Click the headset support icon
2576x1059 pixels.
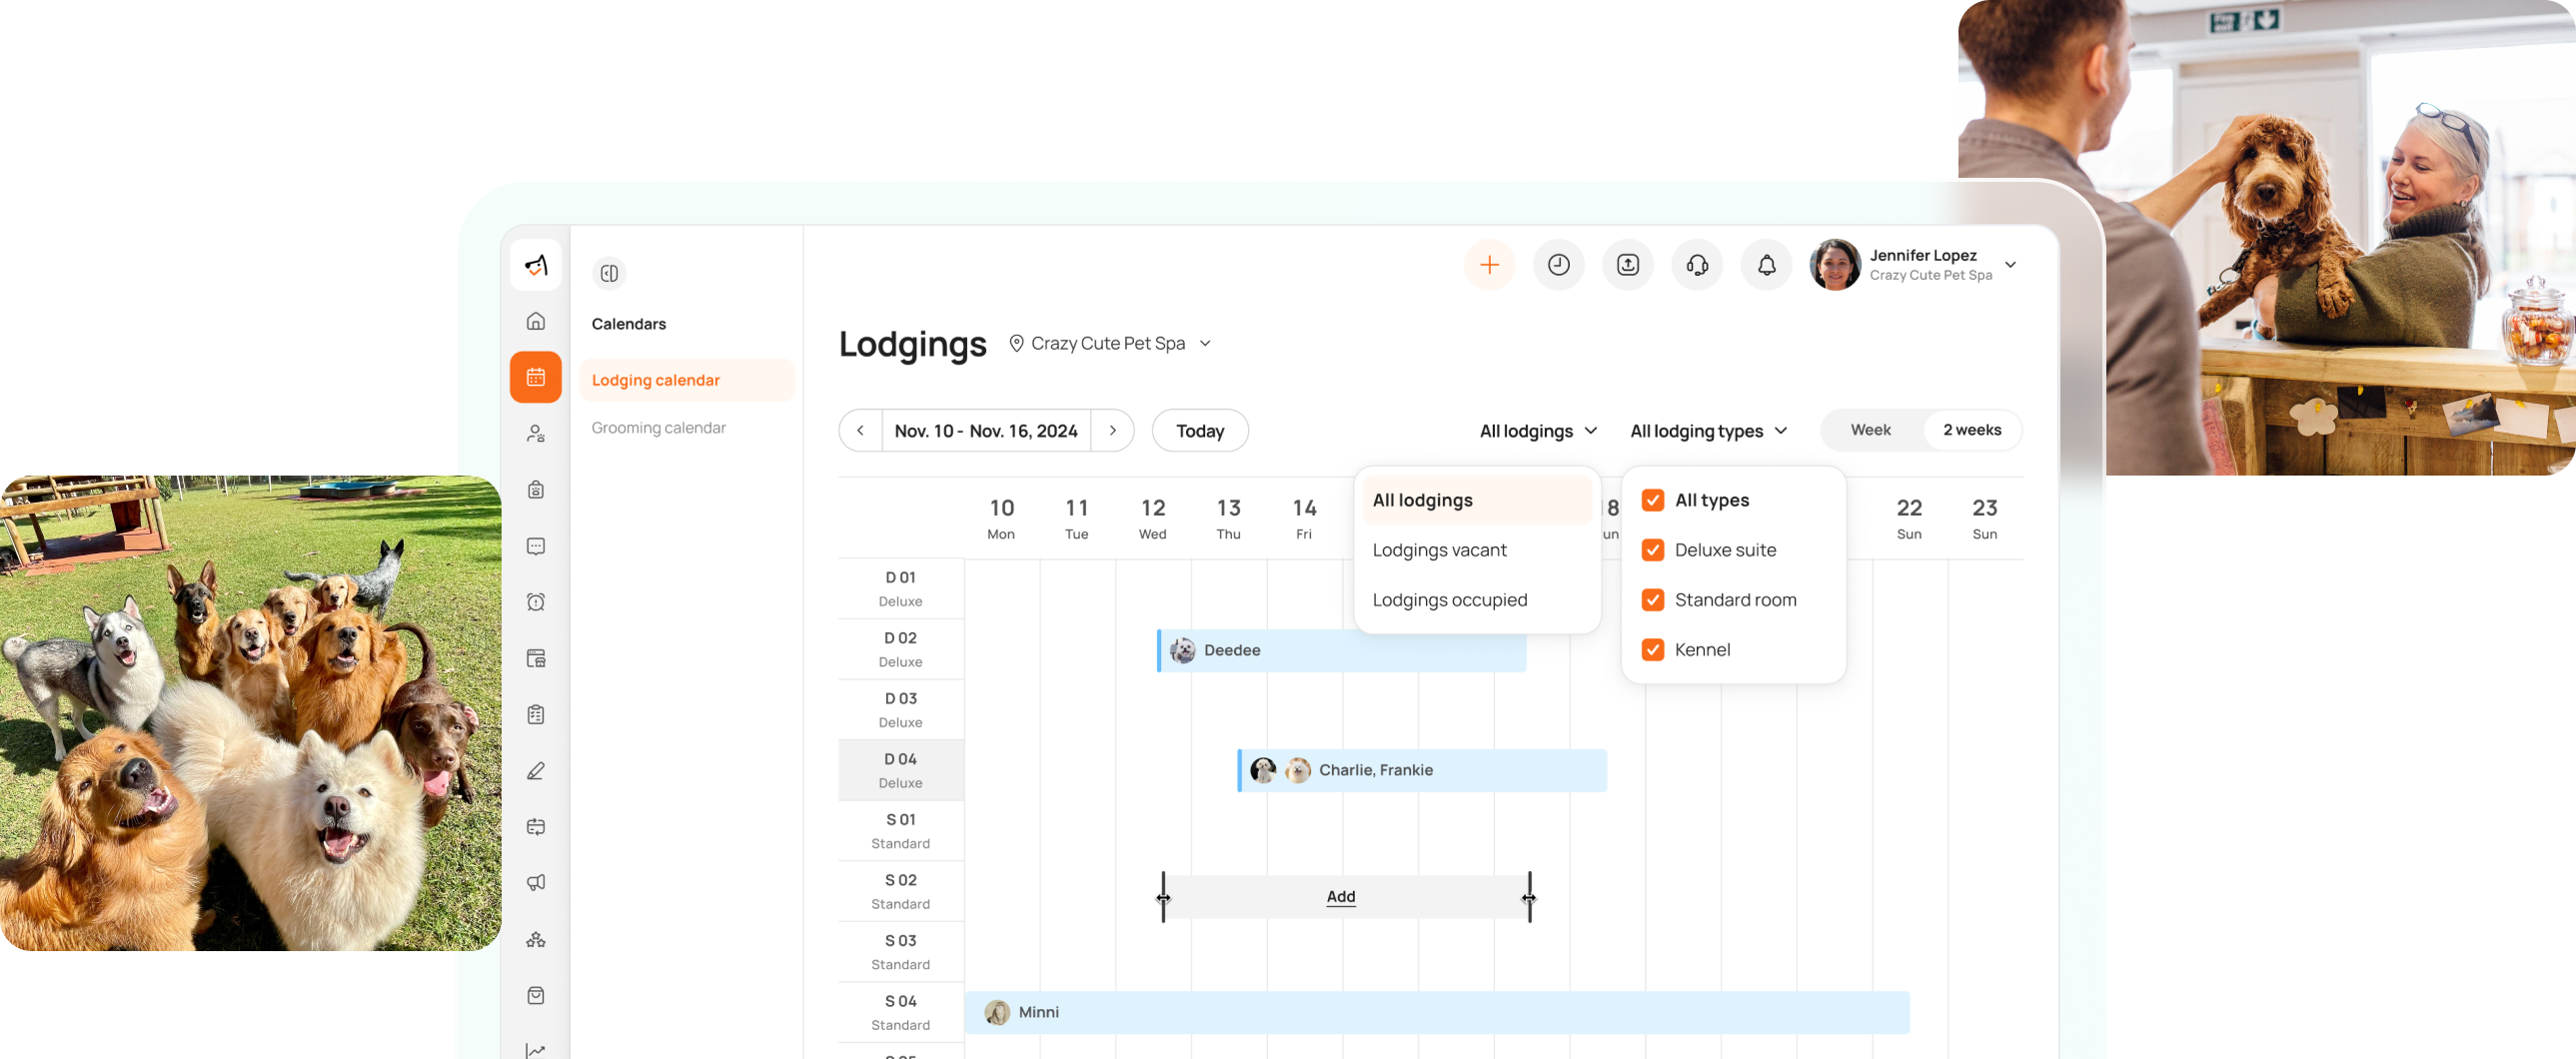(x=1697, y=265)
